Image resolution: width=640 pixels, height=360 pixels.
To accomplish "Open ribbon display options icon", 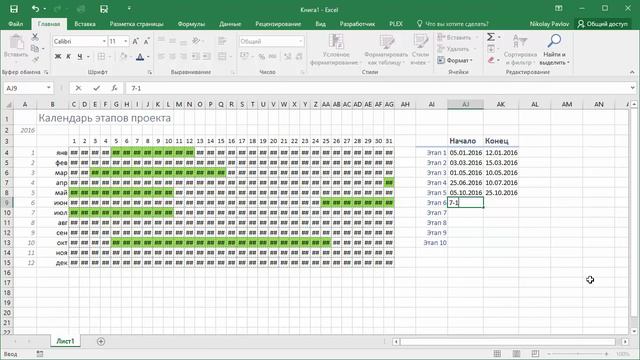I will click(x=558, y=9).
